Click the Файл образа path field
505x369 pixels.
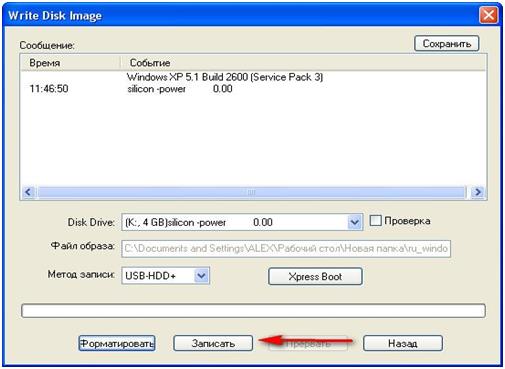point(286,249)
